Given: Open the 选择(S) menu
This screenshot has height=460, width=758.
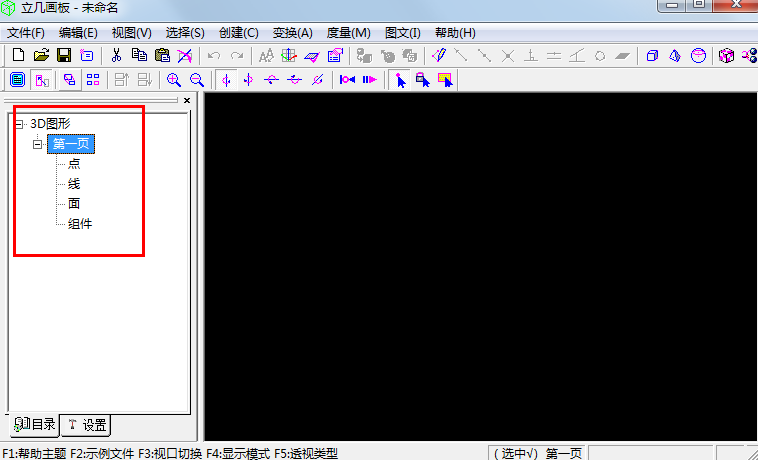Looking at the screenshot, I should pos(185,33).
